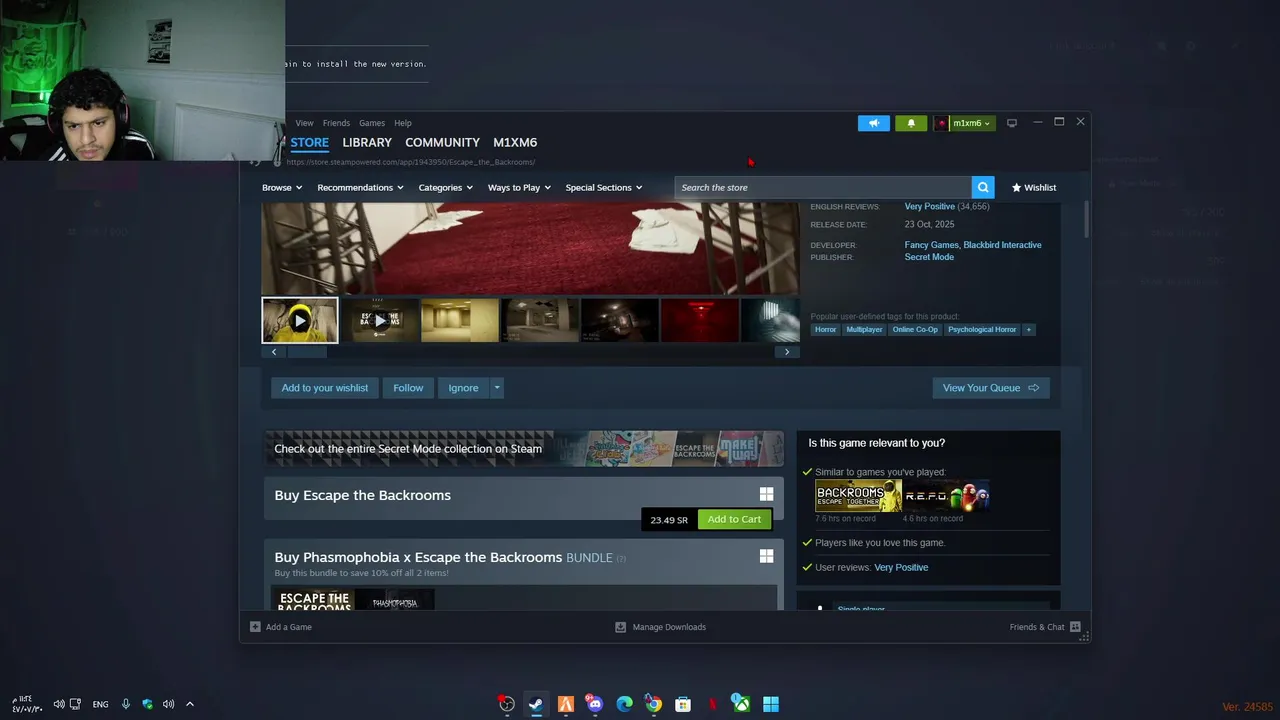Open Backrooms Escape Together game capsule
The width and height of the screenshot is (1280, 720).
[858, 496]
